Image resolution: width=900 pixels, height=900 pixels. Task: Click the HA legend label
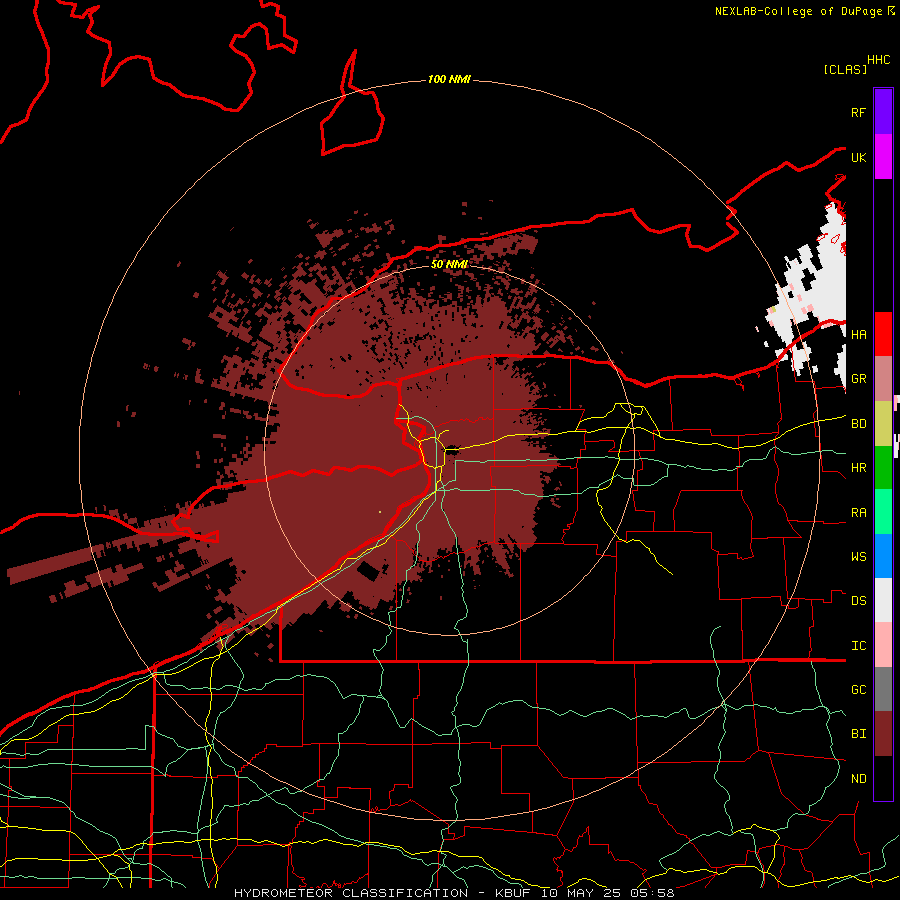(x=858, y=335)
